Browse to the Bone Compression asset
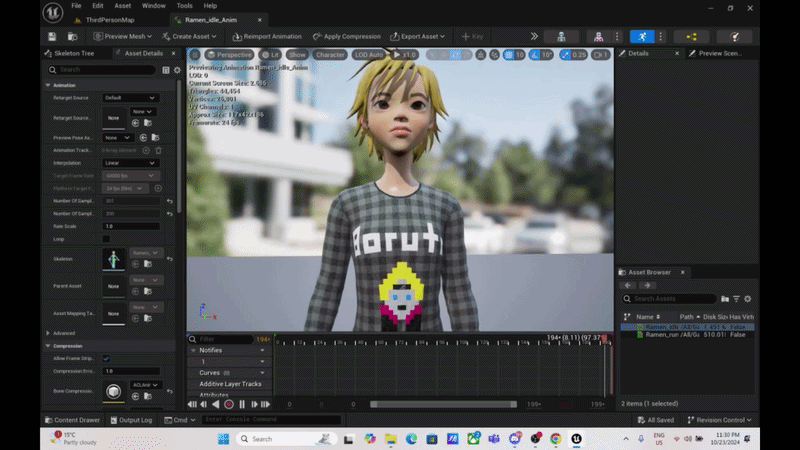Viewport: 800px width, 450px height. (x=148, y=396)
